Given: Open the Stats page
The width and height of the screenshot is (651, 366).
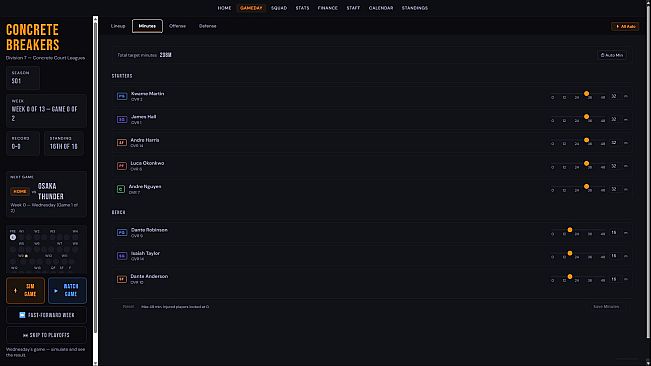Looking at the screenshot, I should 302,8.
